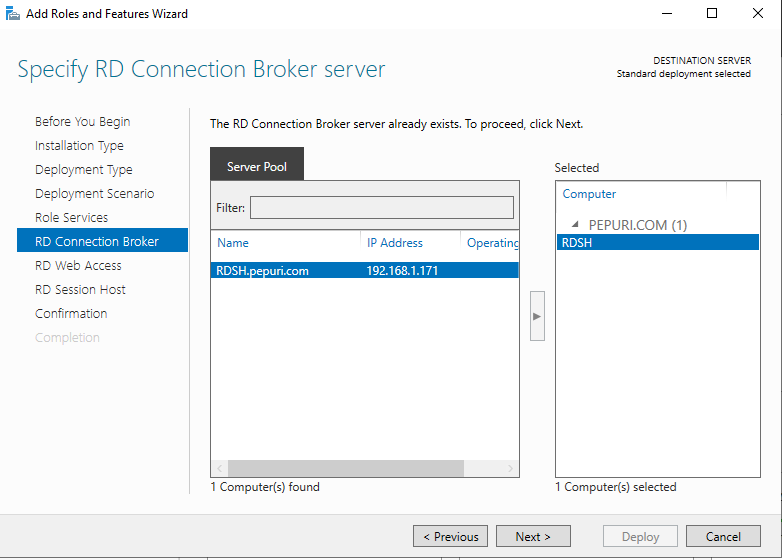The width and height of the screenshot is (782, 560).
Task: Minimize the wizard window
Action: (667, 13)
